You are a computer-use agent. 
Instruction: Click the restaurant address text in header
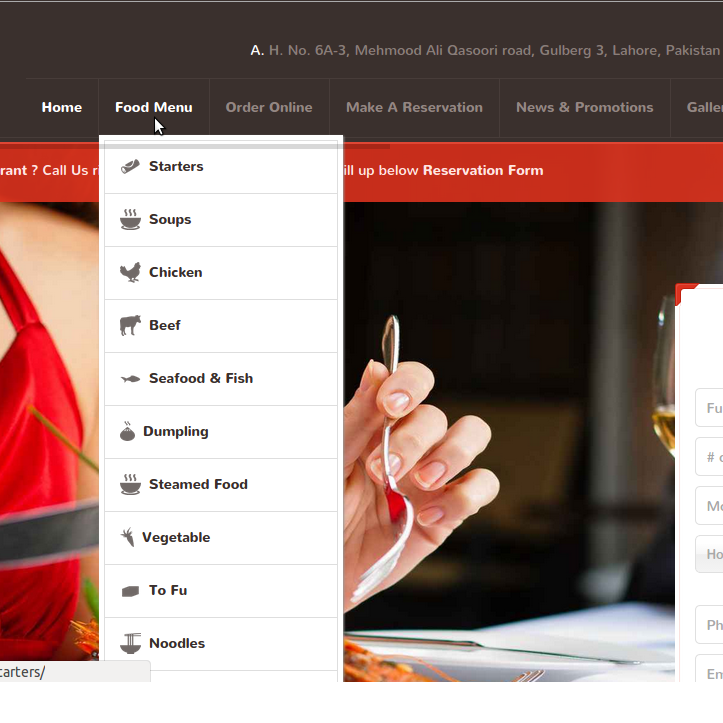tap(494, 50)
